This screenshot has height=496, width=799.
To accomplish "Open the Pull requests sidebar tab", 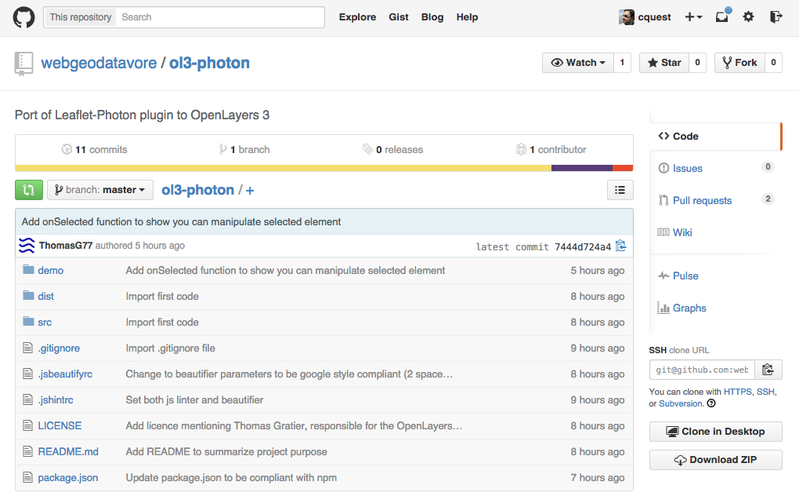I will [x=715, y=200].
